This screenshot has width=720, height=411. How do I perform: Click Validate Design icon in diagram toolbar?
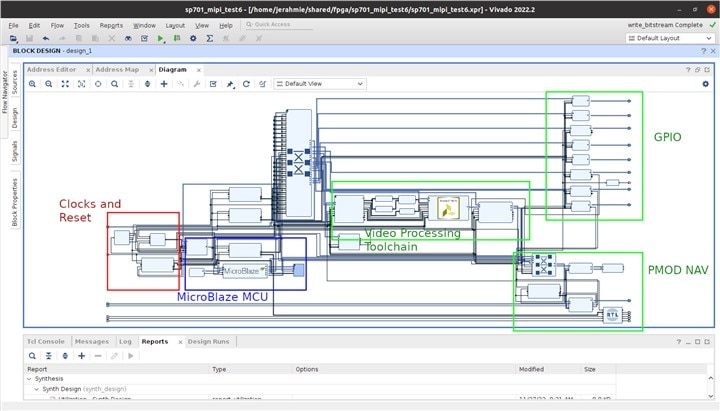[213, 84]
